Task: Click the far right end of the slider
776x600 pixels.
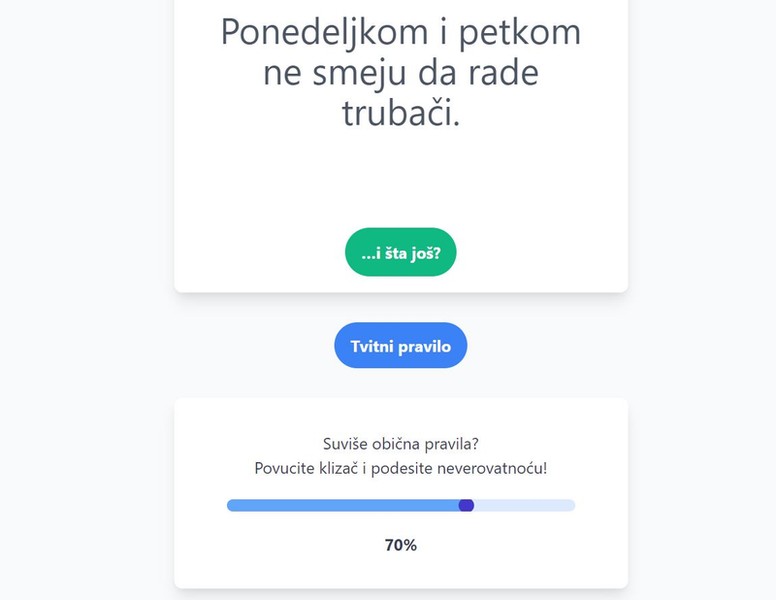Action: 572,505
